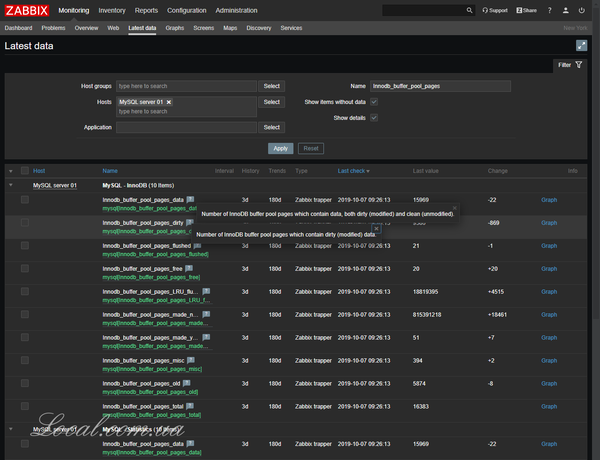Focus the Application filter field
Screen dimensions: 600x460
coord(186,127)
